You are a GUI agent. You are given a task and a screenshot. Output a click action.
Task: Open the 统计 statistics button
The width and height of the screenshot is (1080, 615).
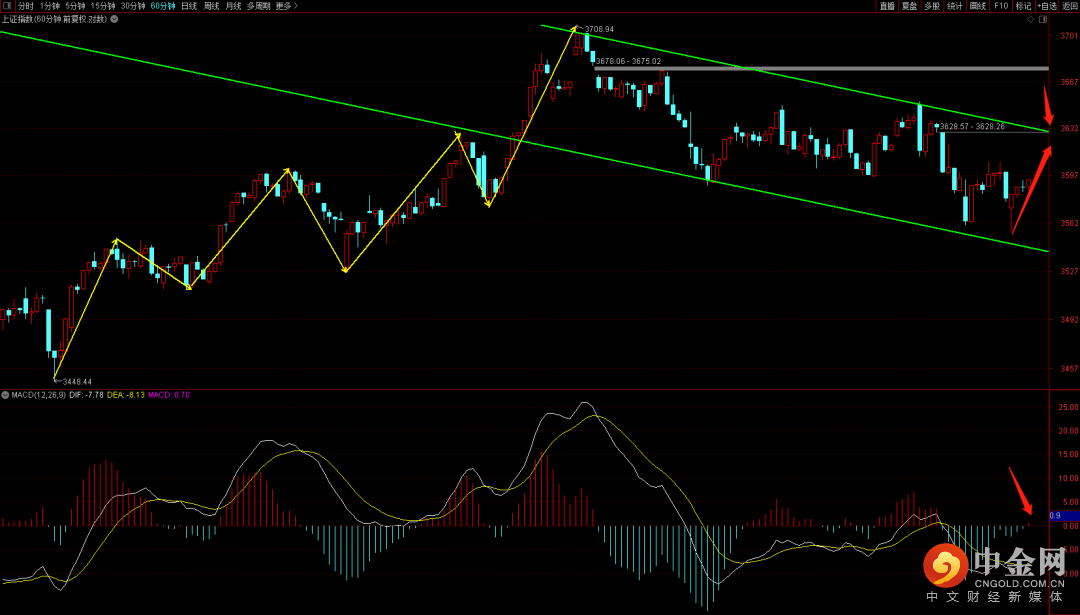(955, 6)
